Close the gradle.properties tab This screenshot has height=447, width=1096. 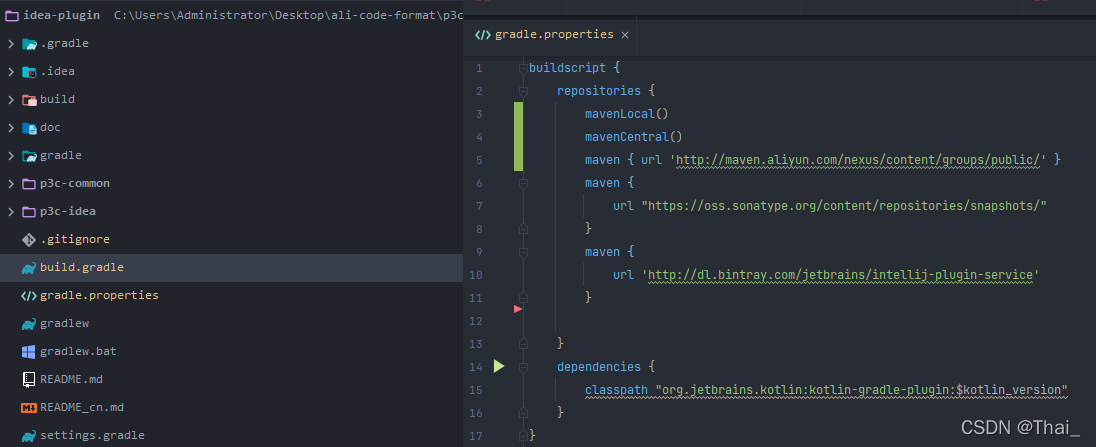625,35
